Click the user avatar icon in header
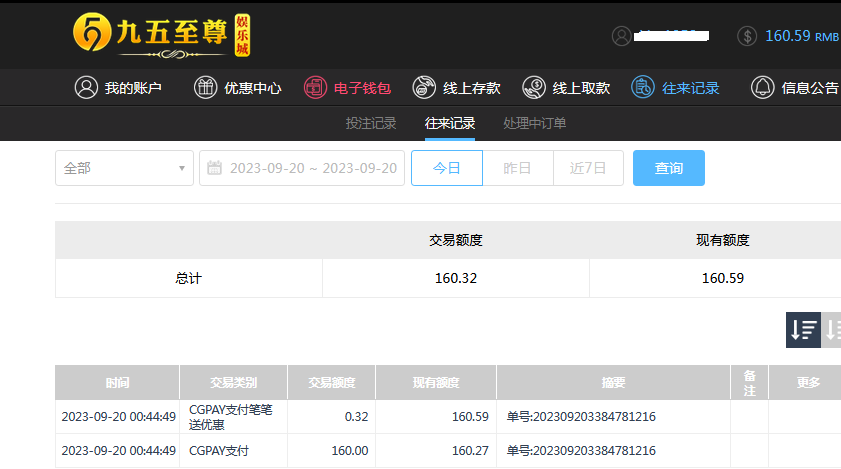Image resolution: width=841 pixels, height=469 pixels. click(x=621, y=36)
